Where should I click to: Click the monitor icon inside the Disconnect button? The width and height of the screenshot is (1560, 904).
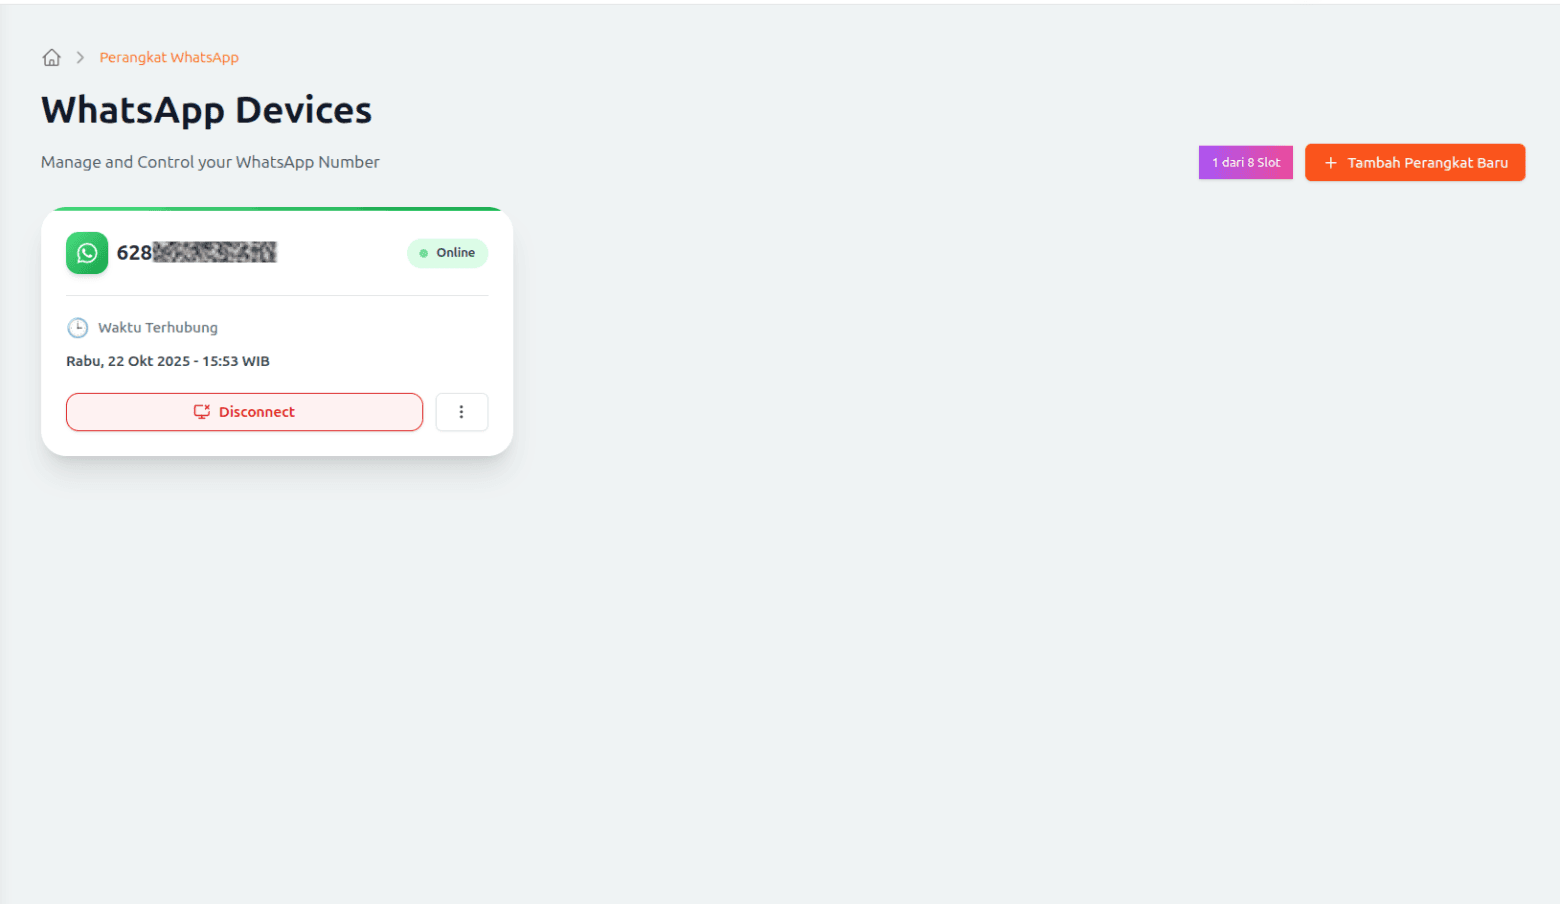(x=202, y=412)
